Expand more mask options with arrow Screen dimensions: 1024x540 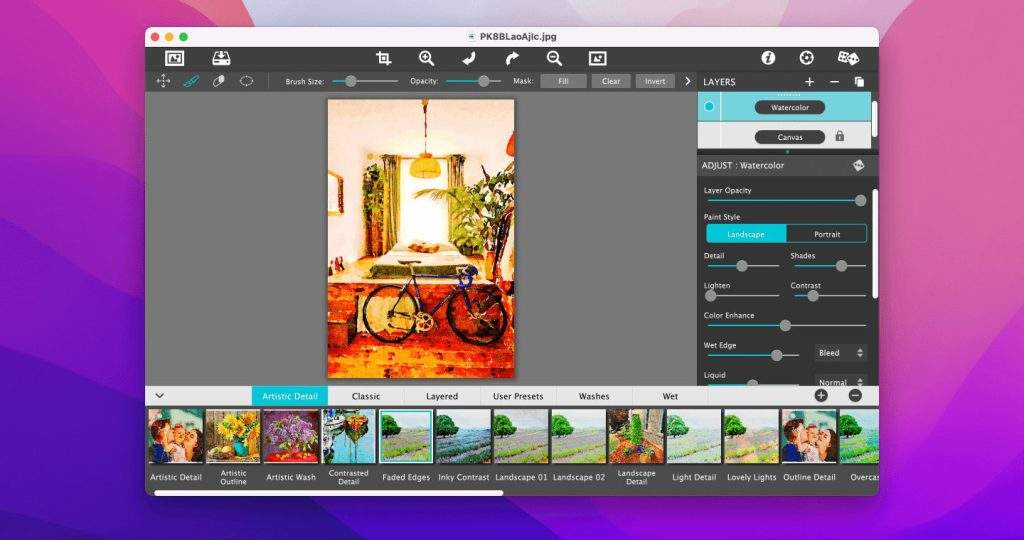(x=687, y=81)
